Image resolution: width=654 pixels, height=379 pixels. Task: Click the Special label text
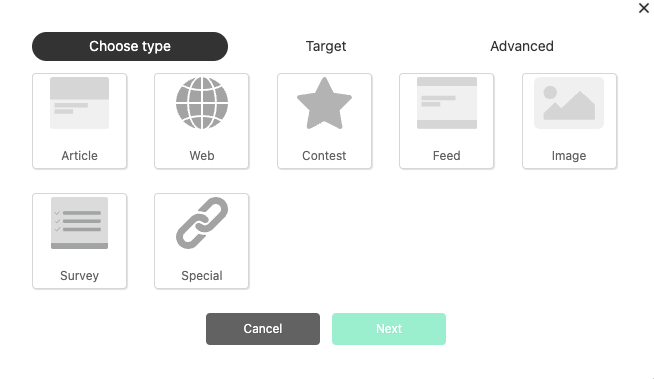[x=202, y=276]
